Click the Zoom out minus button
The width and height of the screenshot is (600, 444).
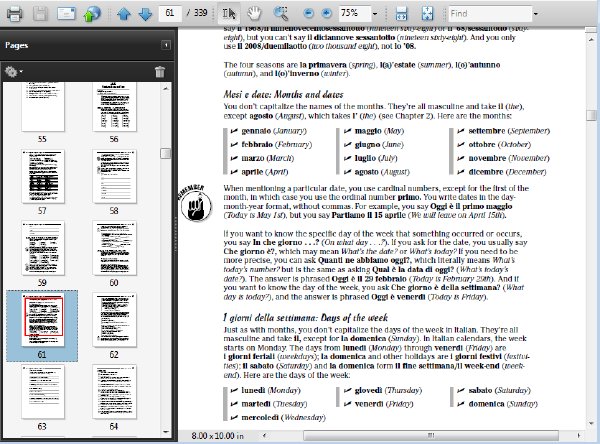[308, 14]
